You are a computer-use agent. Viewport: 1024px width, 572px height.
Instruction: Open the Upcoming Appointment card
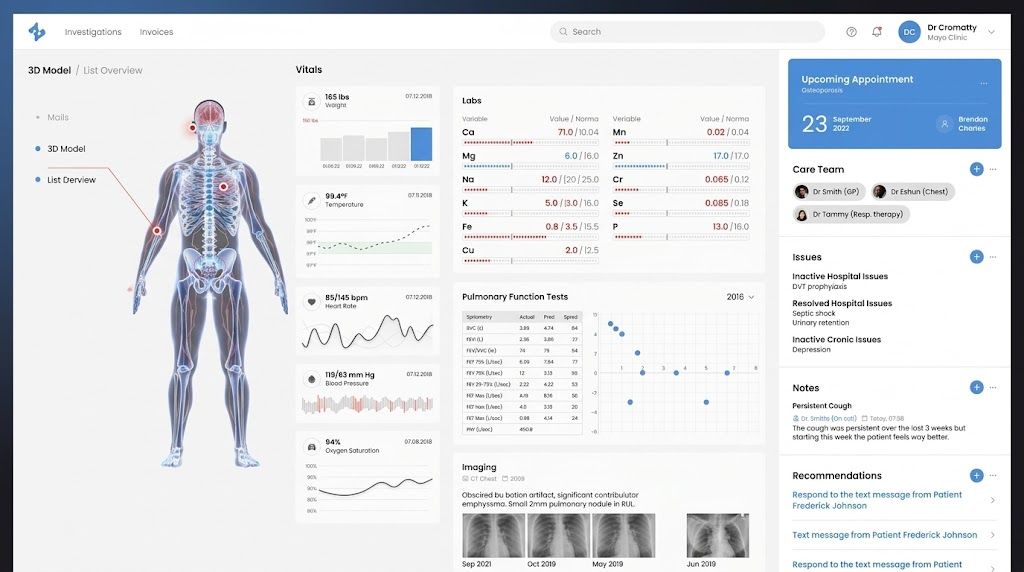coord(894,104)
